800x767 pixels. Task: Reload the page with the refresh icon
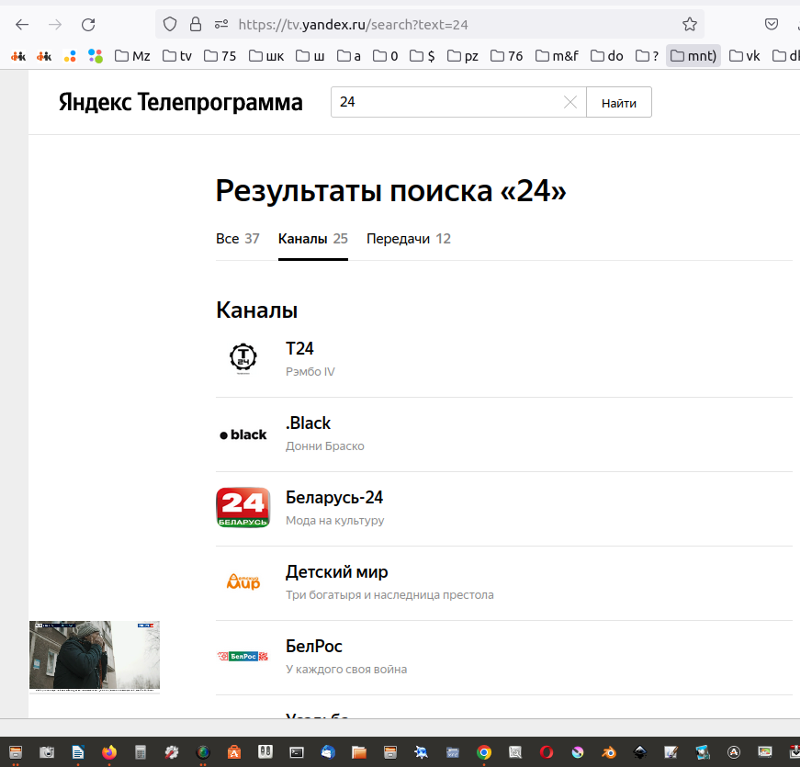[88, 24]
